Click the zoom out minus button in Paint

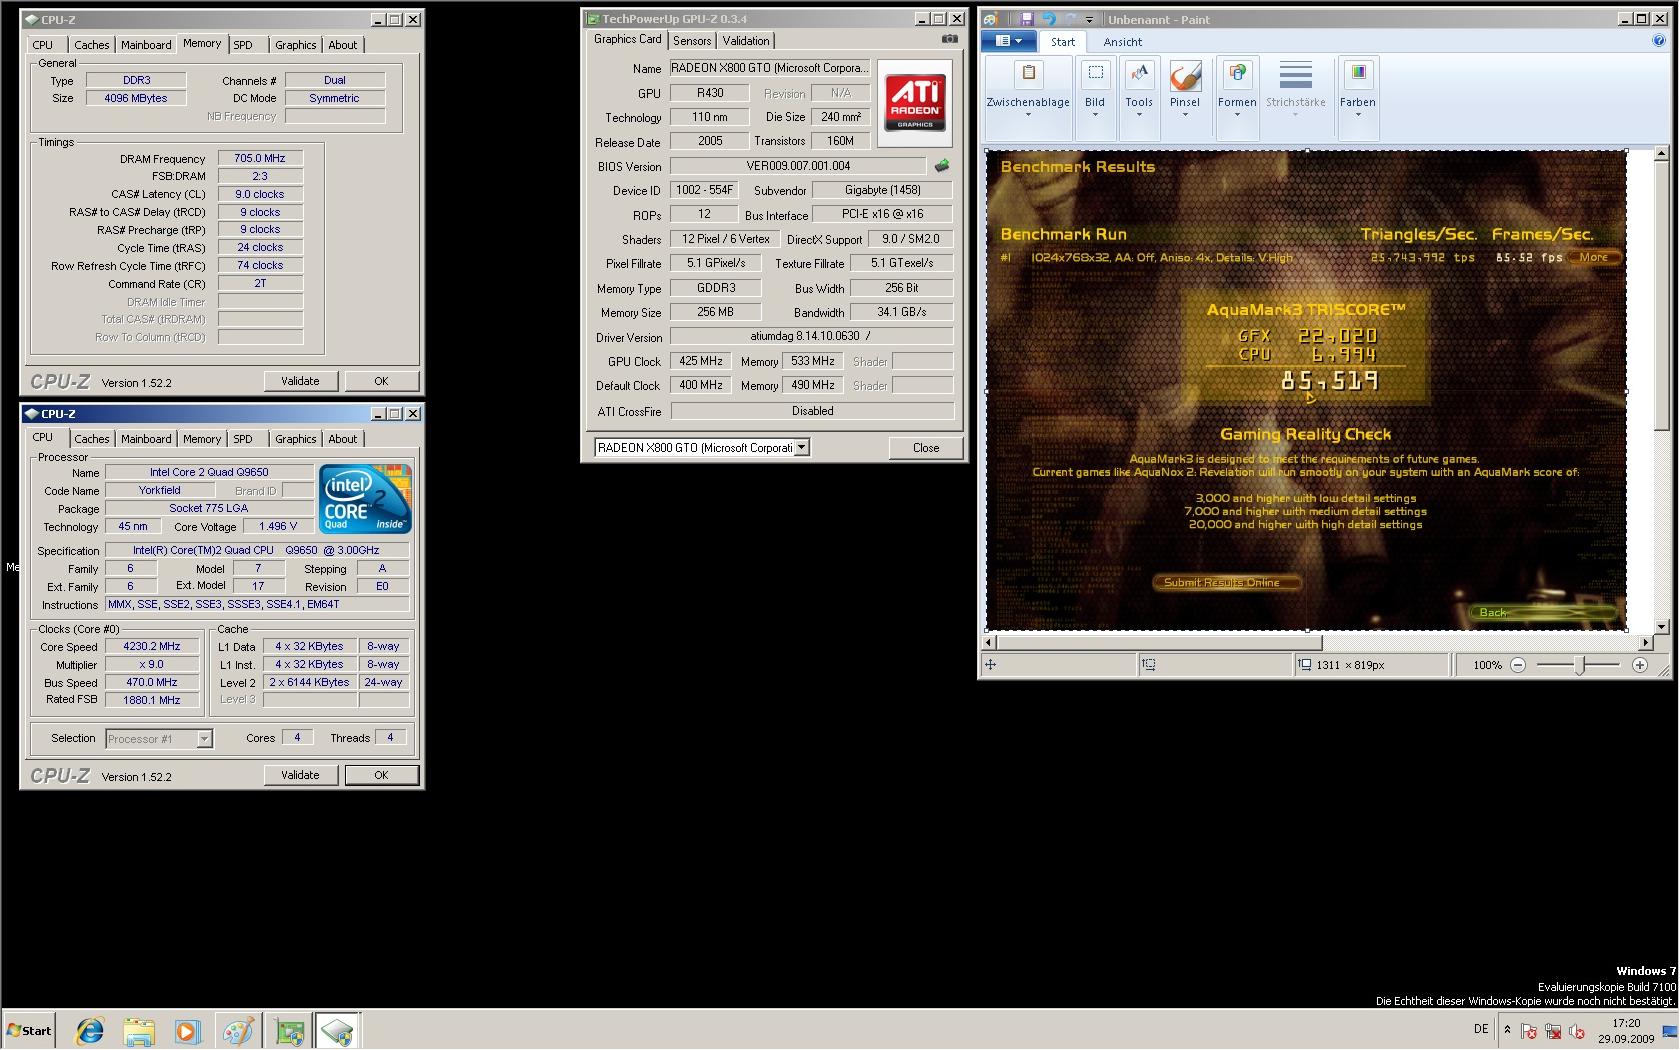[1518, 665]
